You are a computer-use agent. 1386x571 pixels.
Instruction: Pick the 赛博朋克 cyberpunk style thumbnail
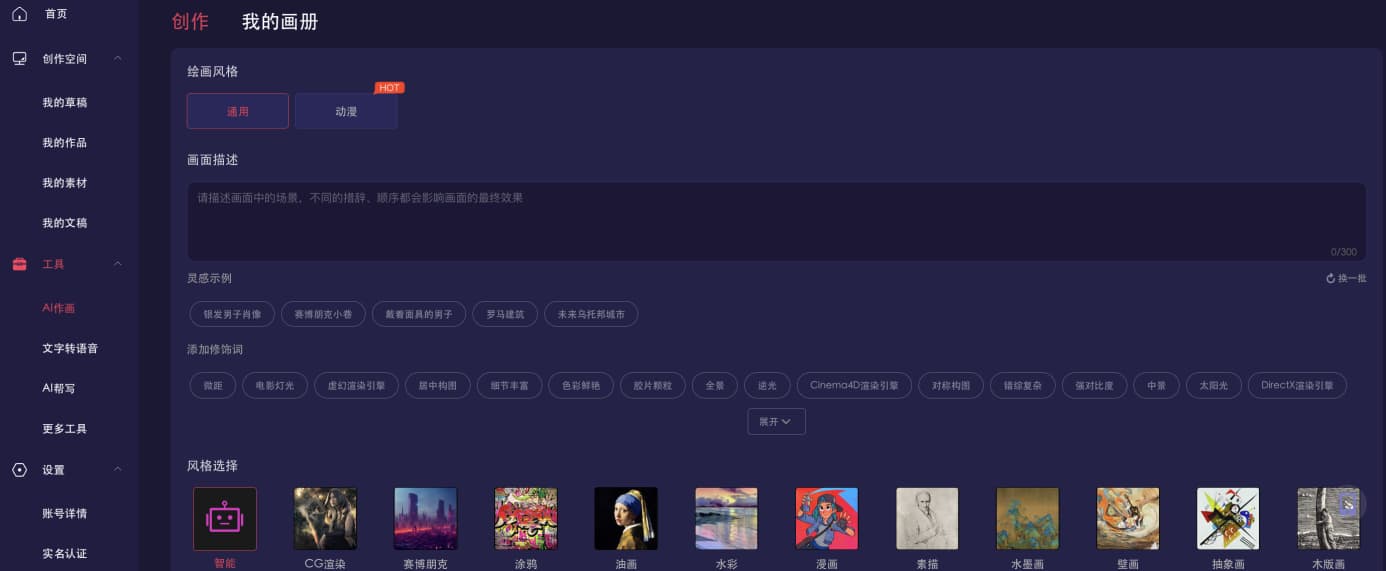point(426,518)
